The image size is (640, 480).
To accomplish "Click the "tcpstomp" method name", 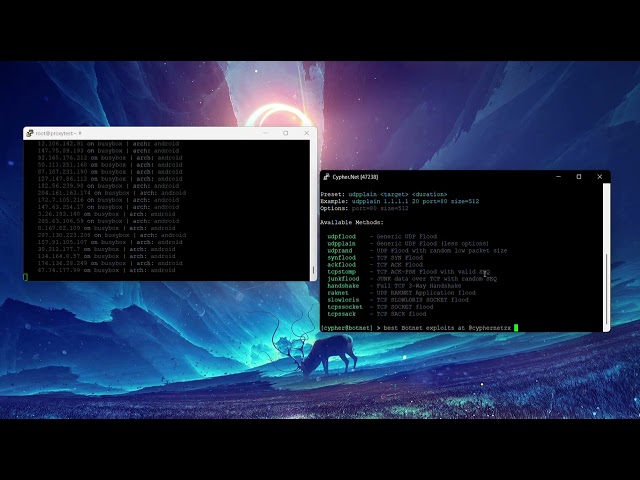I will (341, 272).
